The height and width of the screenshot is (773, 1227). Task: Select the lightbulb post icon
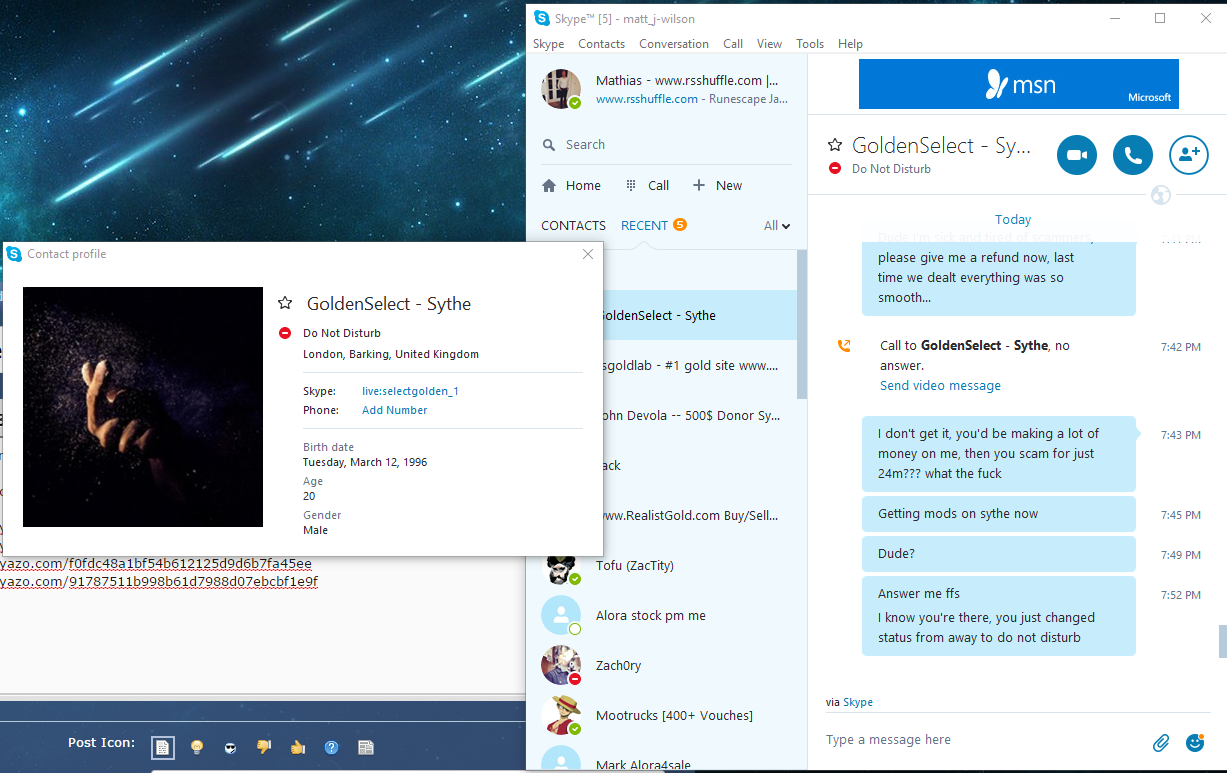pyautogui.click(x=197, y=747)
